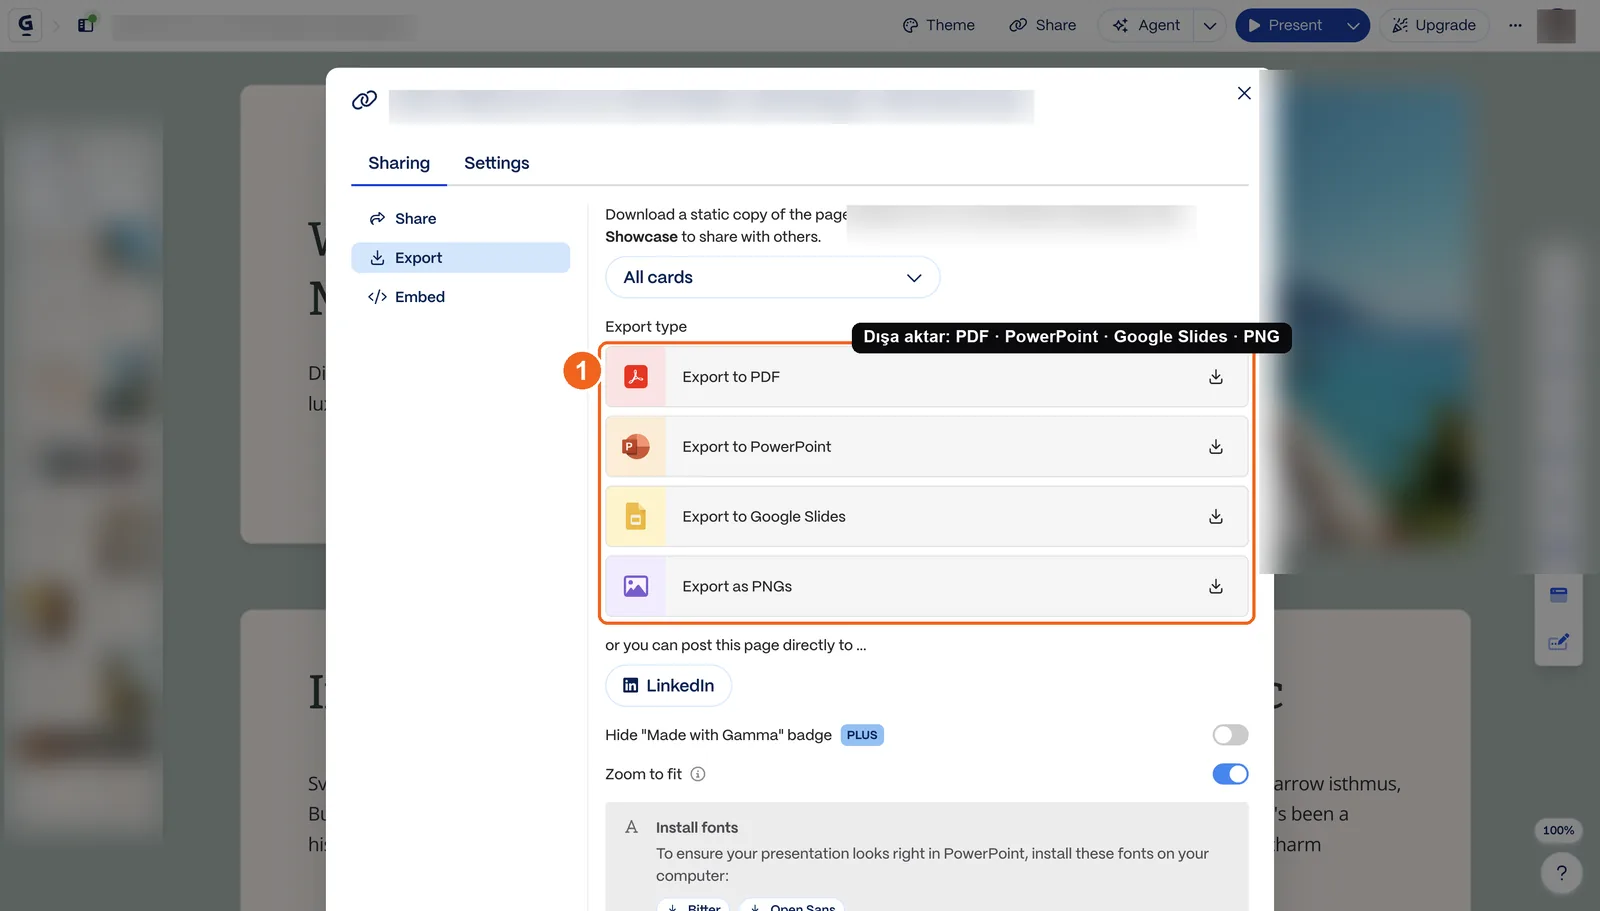Click Export to Google Slides label
The image size is (1600, 911).
click(764, 517)
